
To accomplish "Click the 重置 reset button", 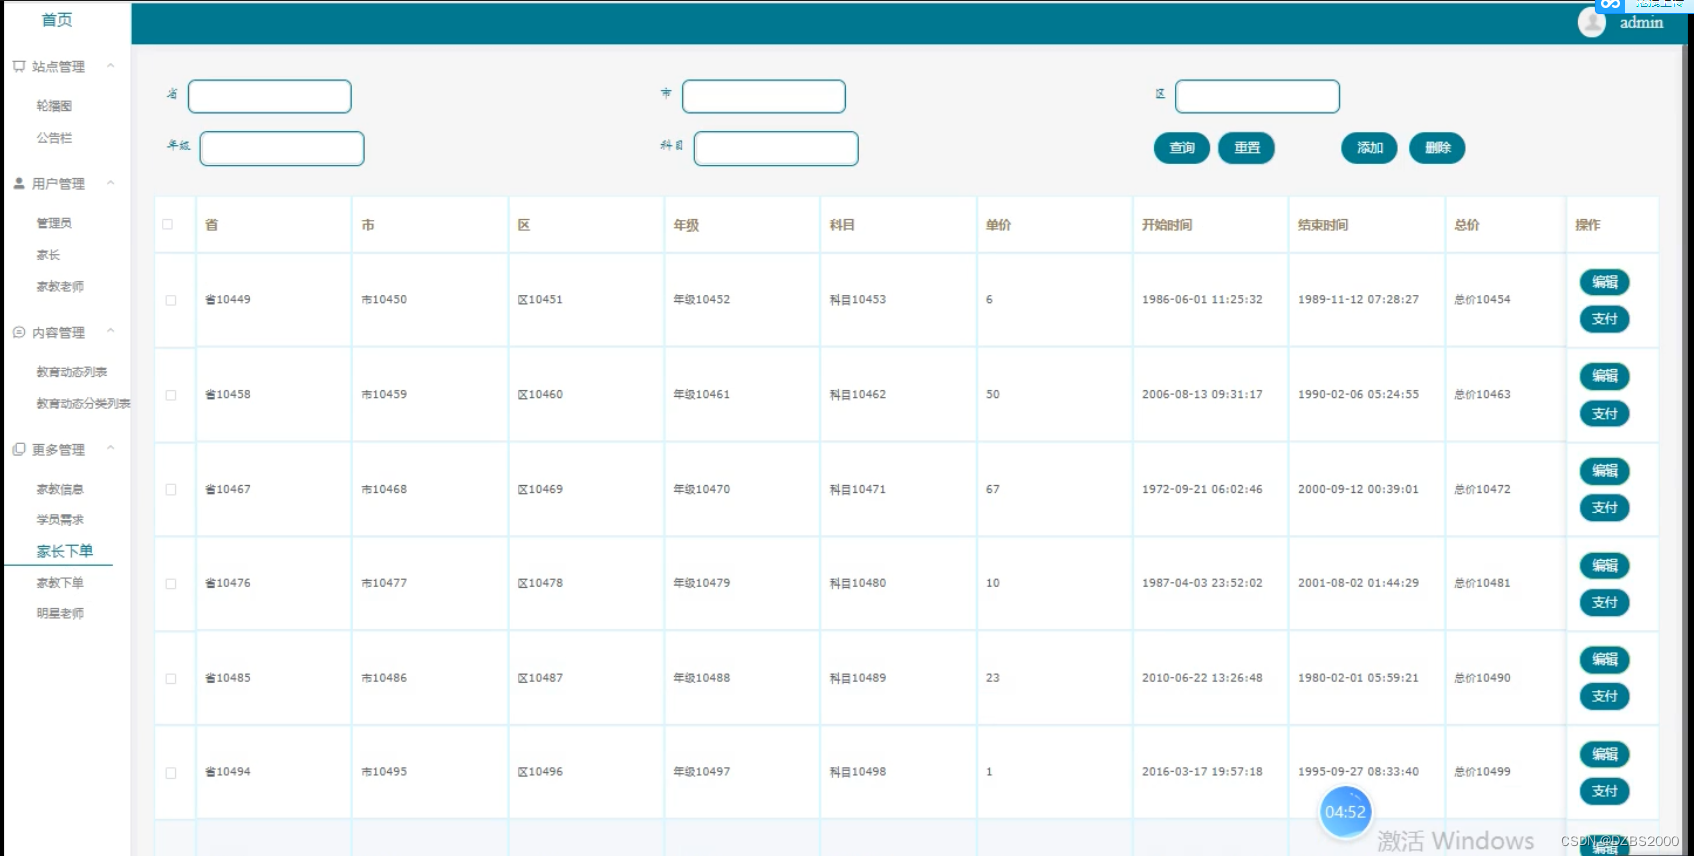I will pyautogui.click(x=1246, y=148).
